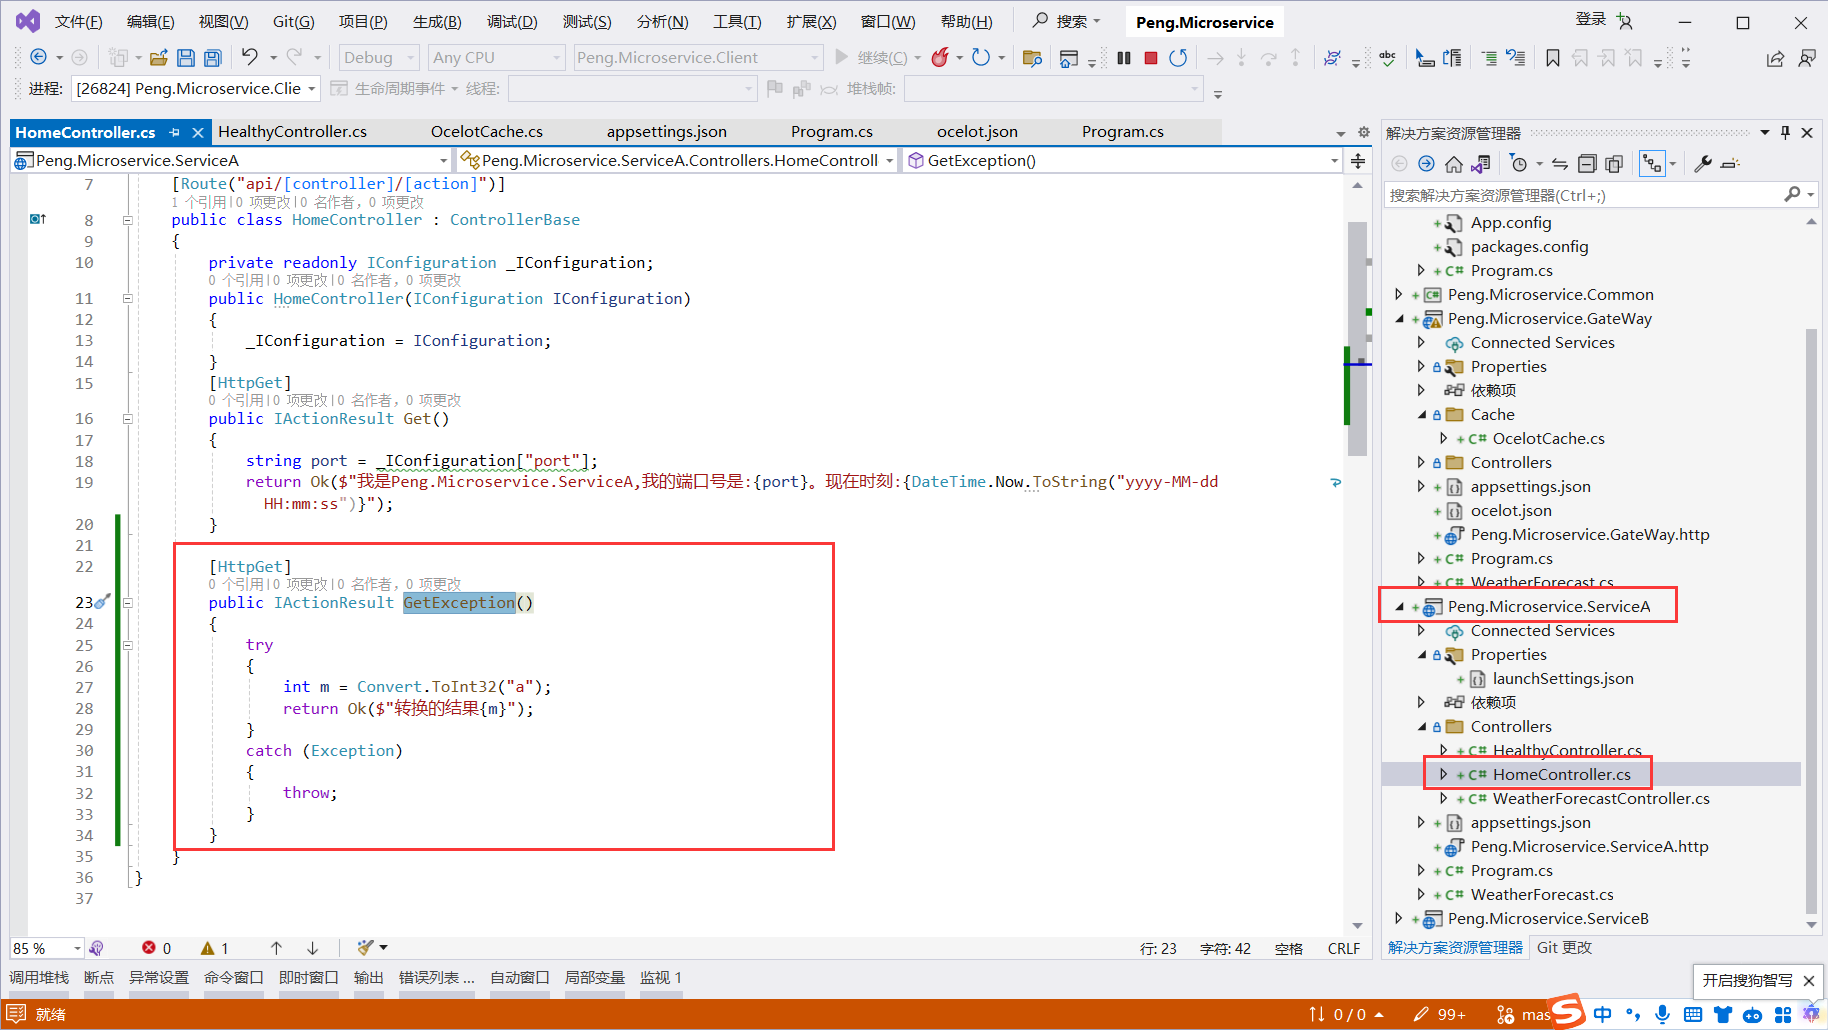
Task: Click the 继续(C) continue button
Action: [872, 58]
